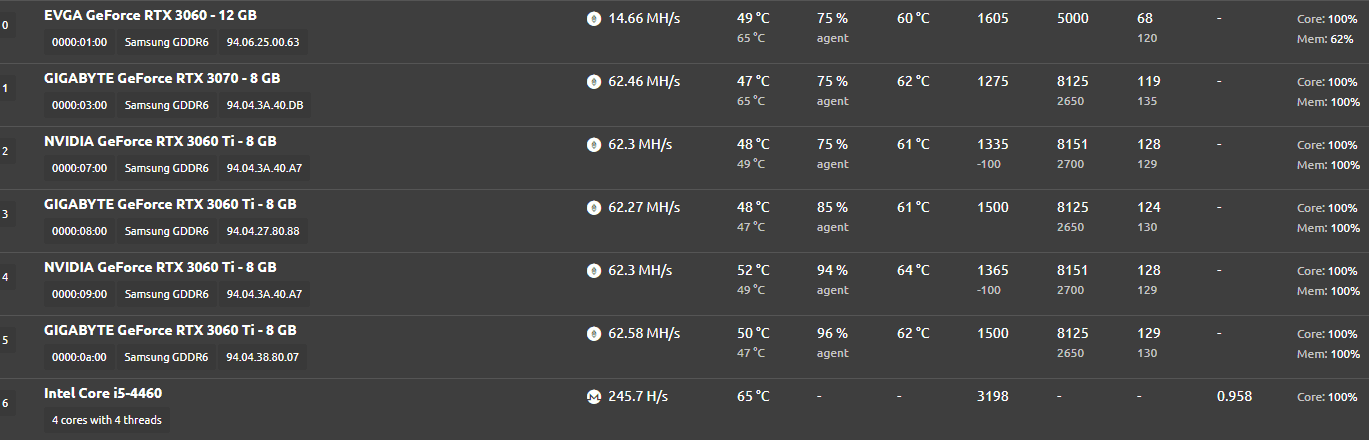Click the Intel Core i5-4460 device name

pos(103,393)
